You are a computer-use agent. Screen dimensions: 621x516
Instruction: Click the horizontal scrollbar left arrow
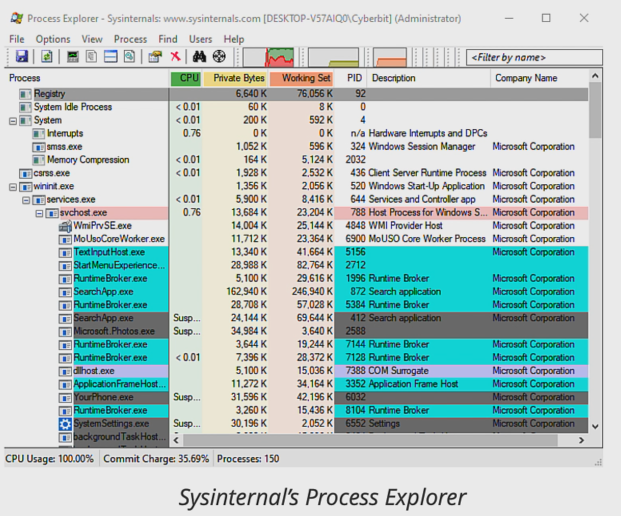[176, 440]
